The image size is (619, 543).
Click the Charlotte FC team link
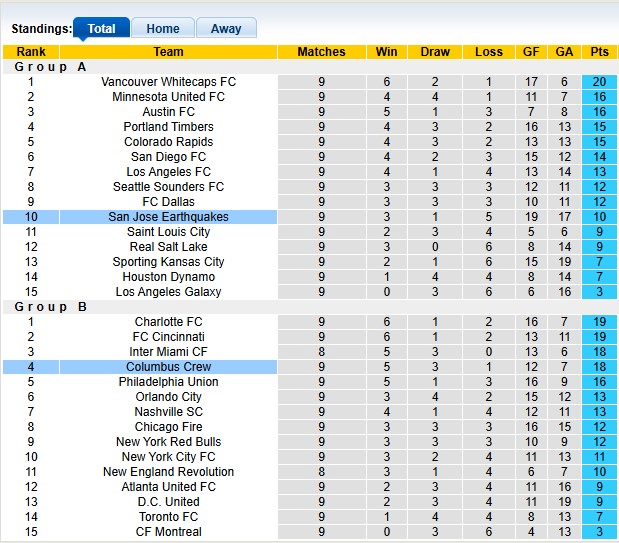(x=168, y=322)
